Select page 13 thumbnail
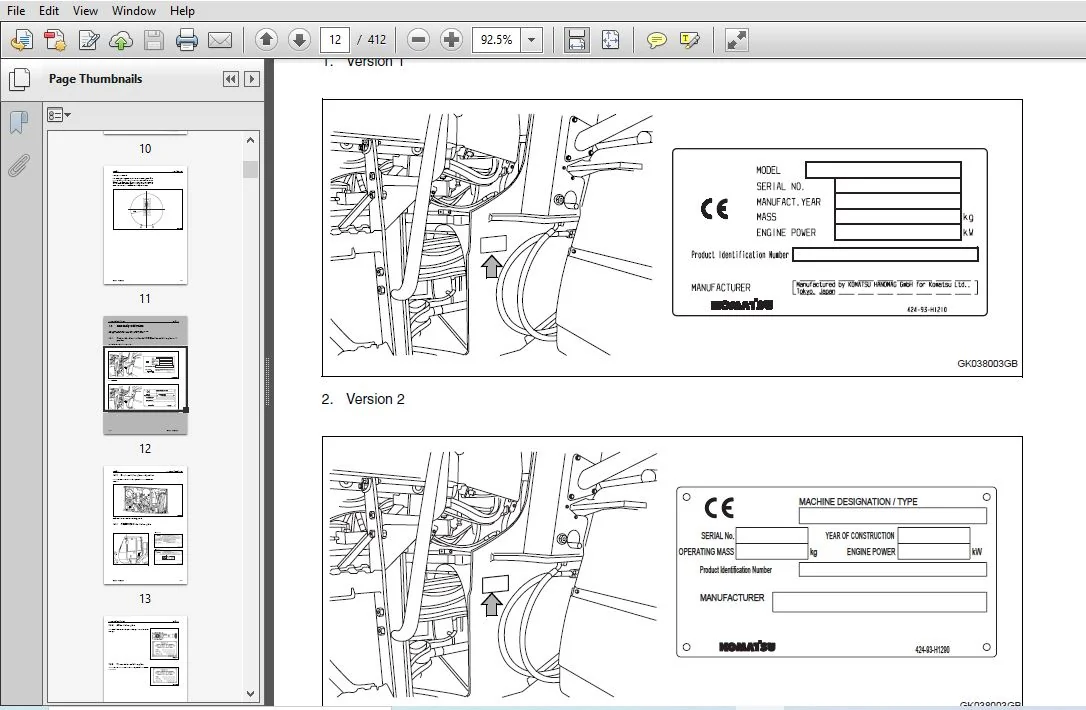This screenshot has height=710, width=1086. click(x=145, y=525)
